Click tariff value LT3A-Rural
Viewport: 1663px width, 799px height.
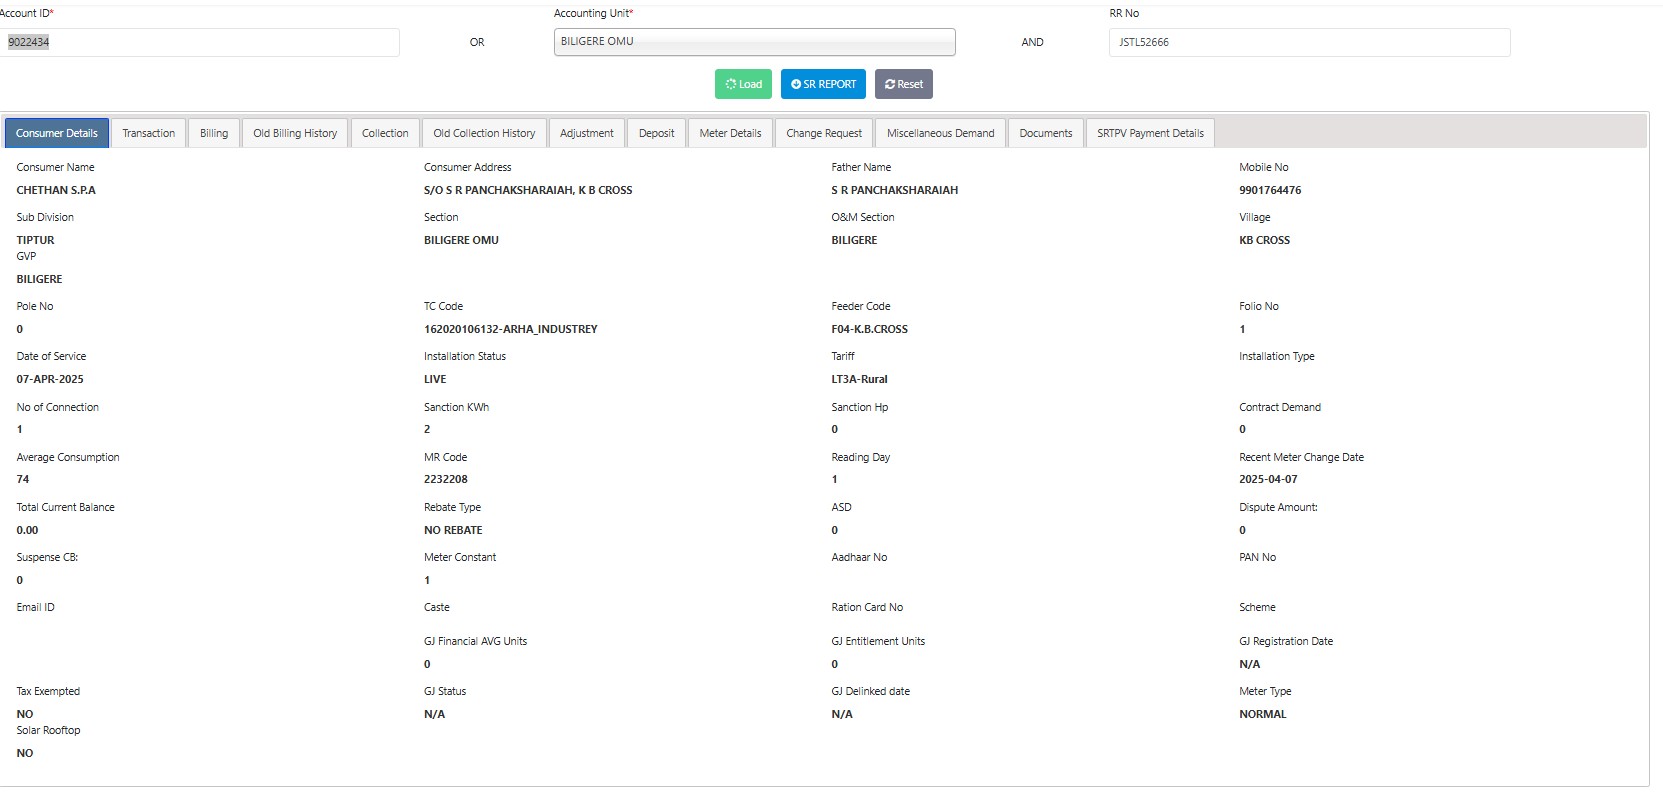pyautogui.click(x=859, y=379)
